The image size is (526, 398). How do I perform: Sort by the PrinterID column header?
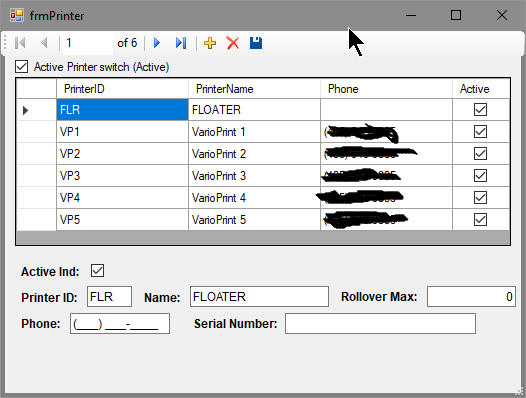point(122,89)
